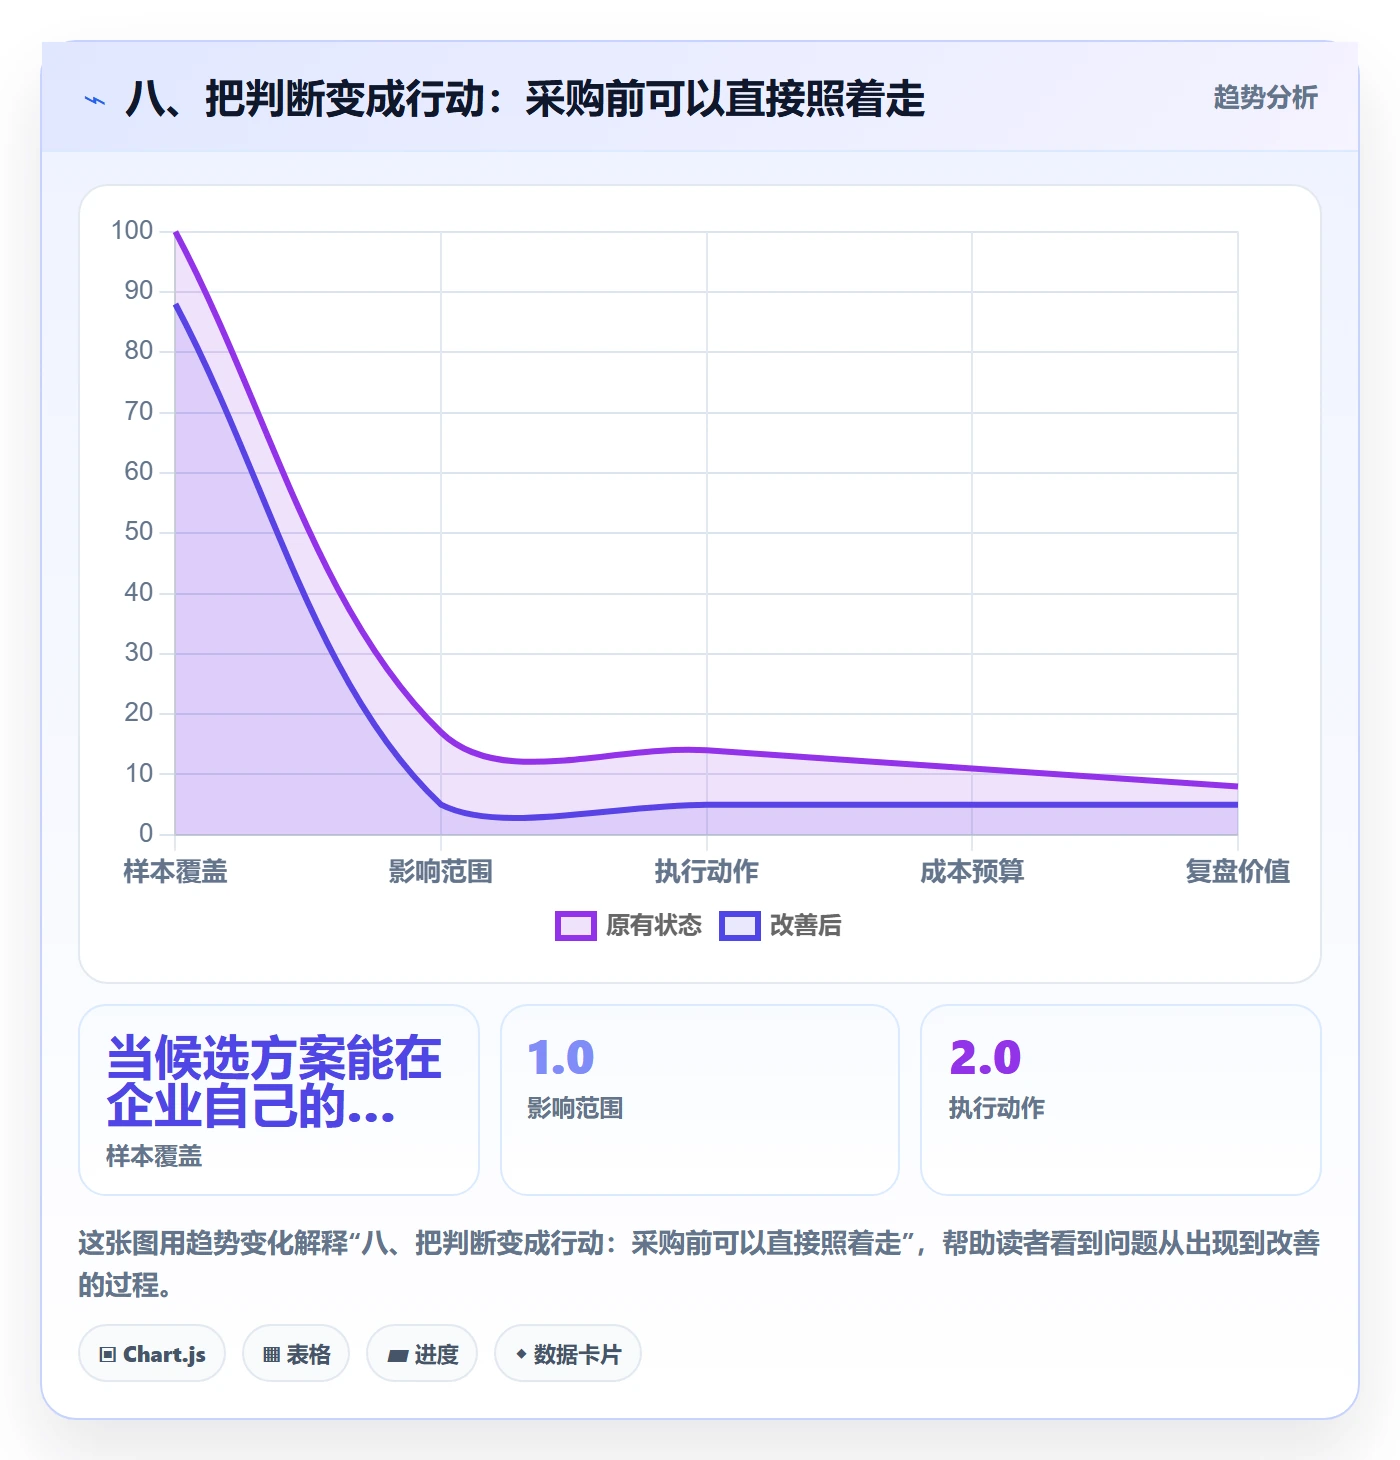Toggle the 原有状态 legend swatch

575,926
